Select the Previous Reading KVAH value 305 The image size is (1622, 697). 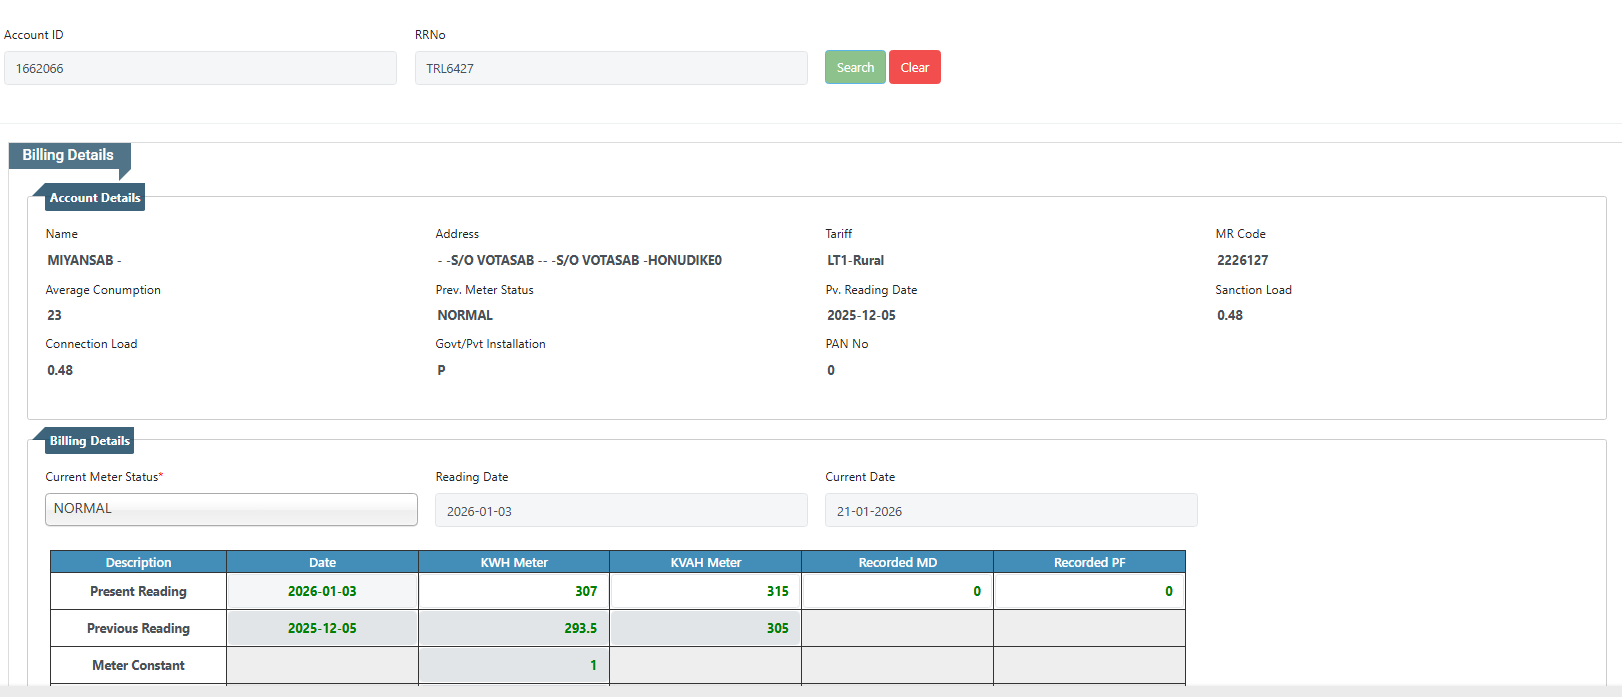tap(705, 628)
